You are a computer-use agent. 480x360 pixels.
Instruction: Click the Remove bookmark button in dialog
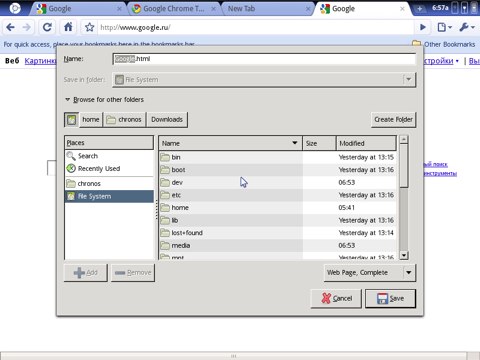133,273
